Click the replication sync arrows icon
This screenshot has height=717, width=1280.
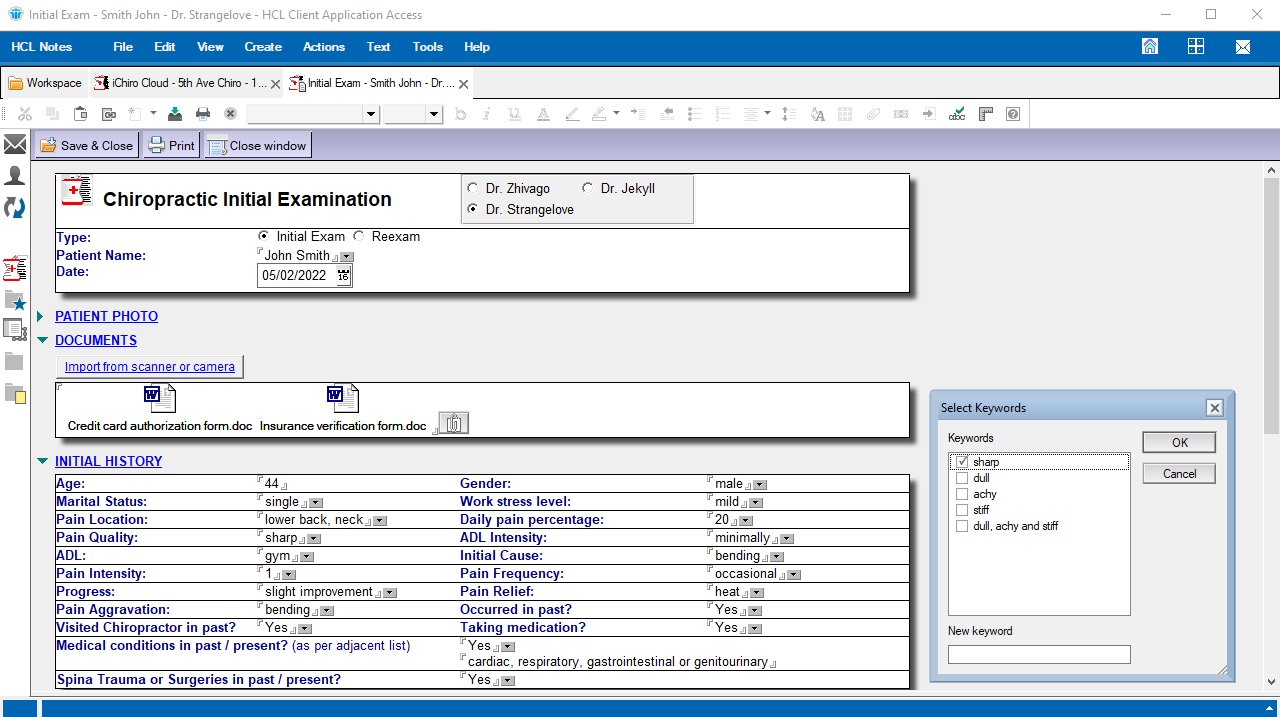click(15, 208)
